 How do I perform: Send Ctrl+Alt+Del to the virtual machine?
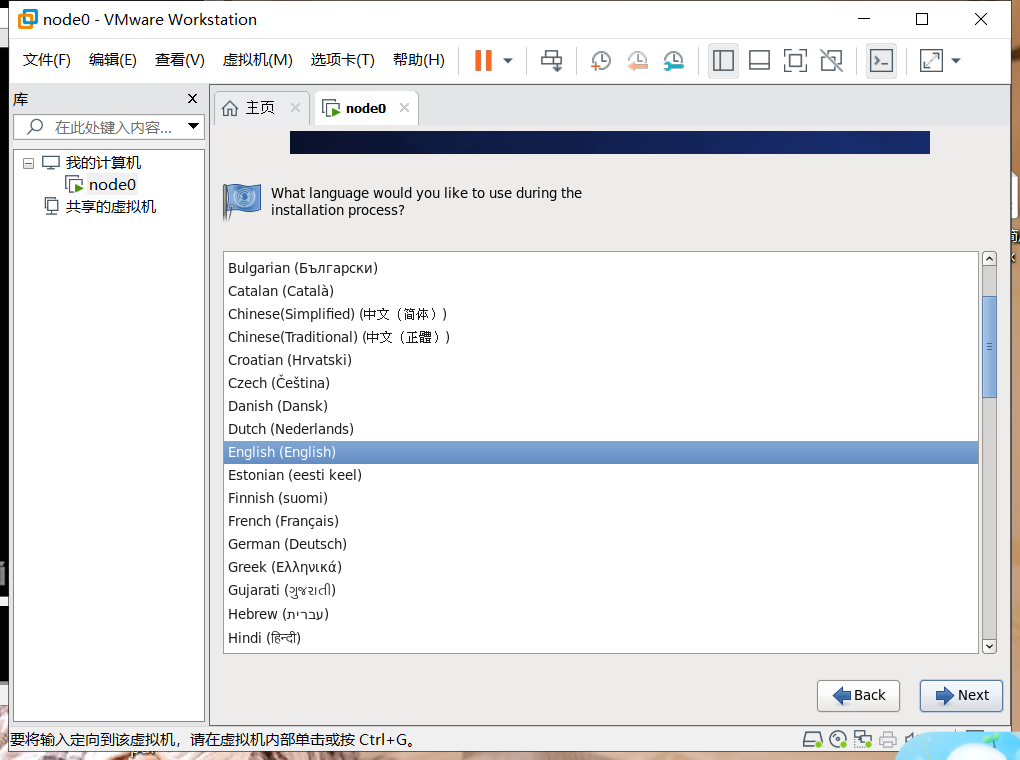[552, 61]
